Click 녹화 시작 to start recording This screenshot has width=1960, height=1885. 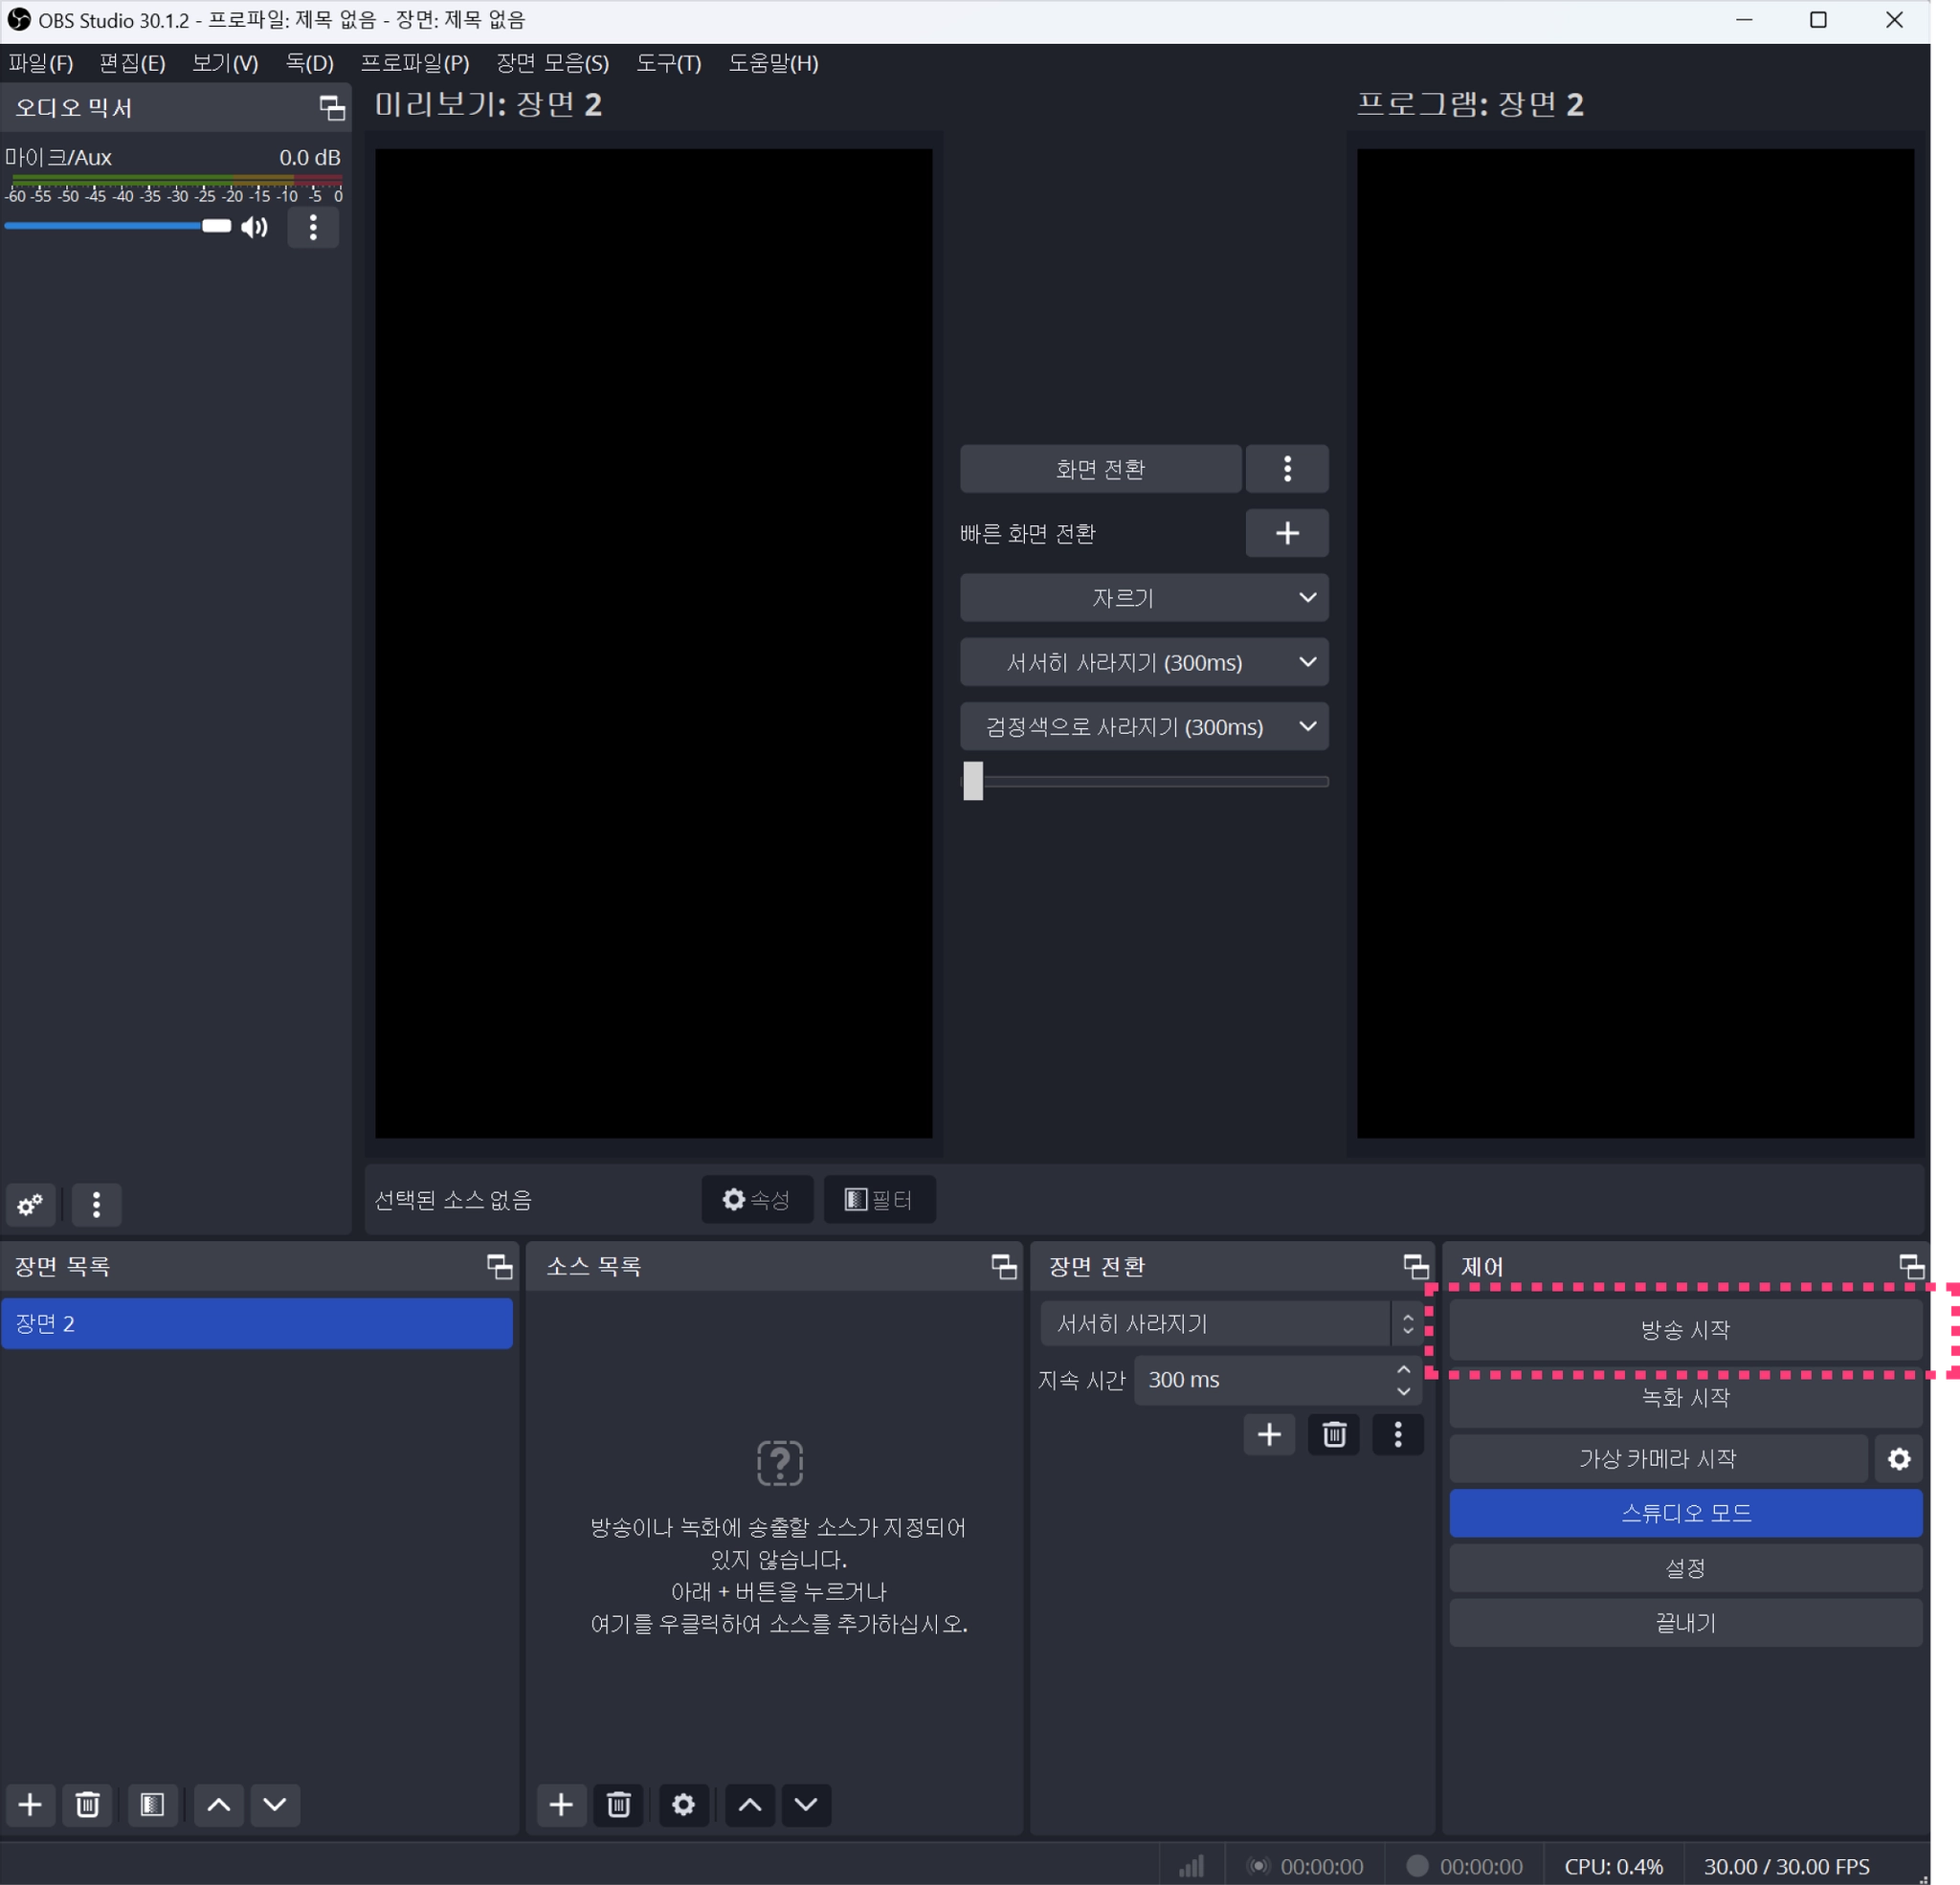[1685, 1398]
